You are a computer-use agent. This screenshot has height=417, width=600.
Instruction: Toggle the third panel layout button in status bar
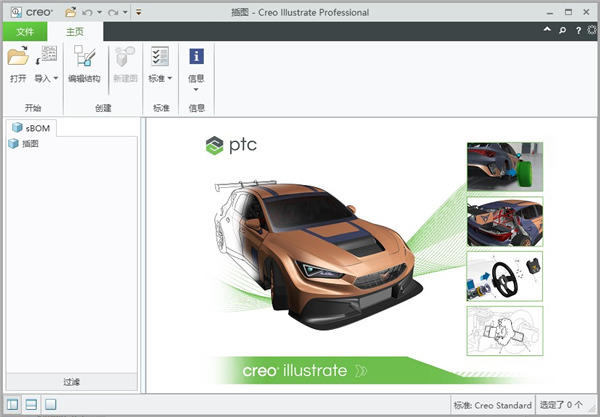click(50, 404)
